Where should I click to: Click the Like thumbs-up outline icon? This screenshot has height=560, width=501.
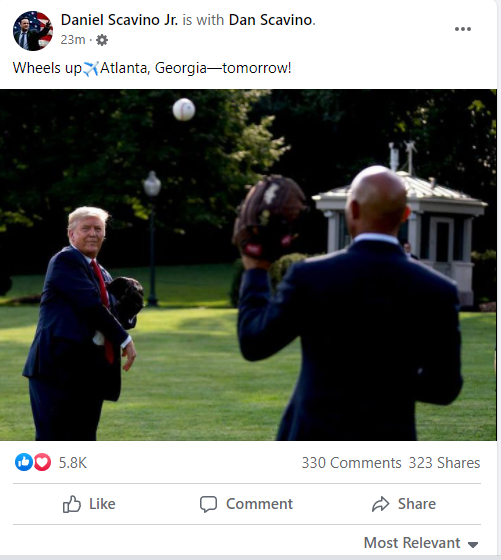72,504
